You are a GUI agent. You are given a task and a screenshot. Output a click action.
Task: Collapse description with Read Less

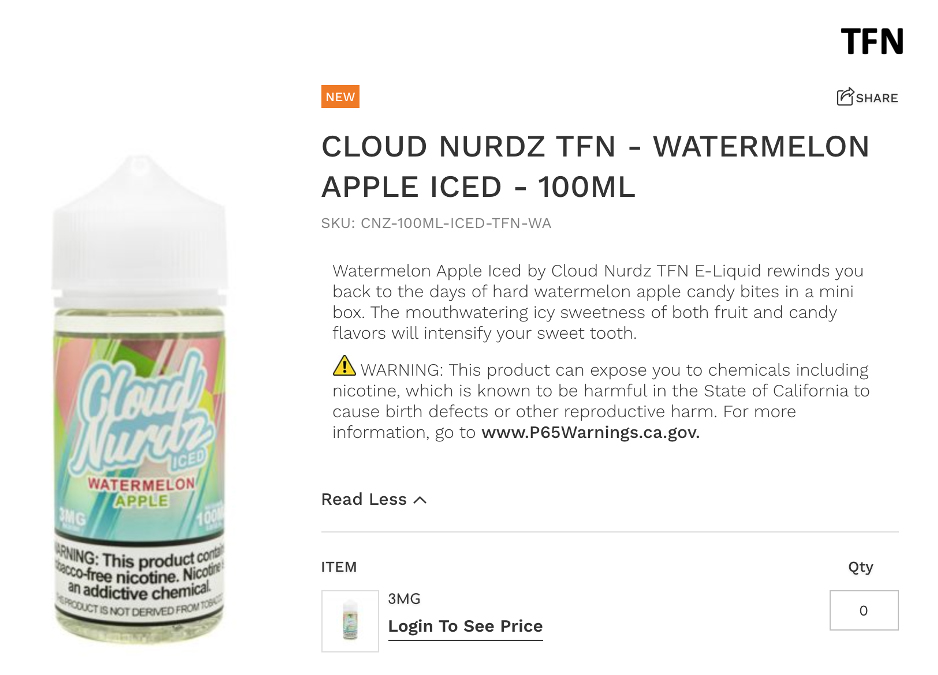[x=374, y=499]
